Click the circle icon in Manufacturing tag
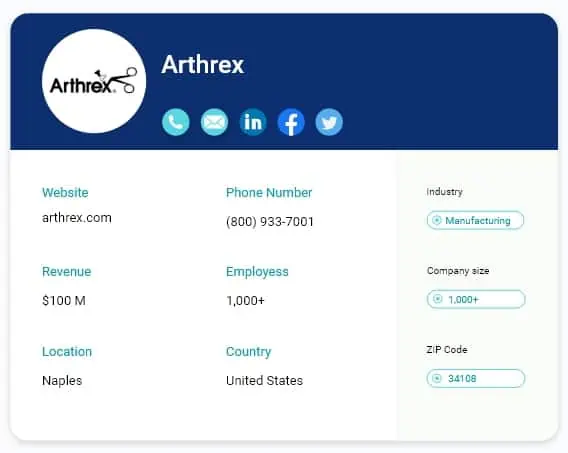Image resolution: width=568 pixels, height=453 pixels. coord(437,220)
